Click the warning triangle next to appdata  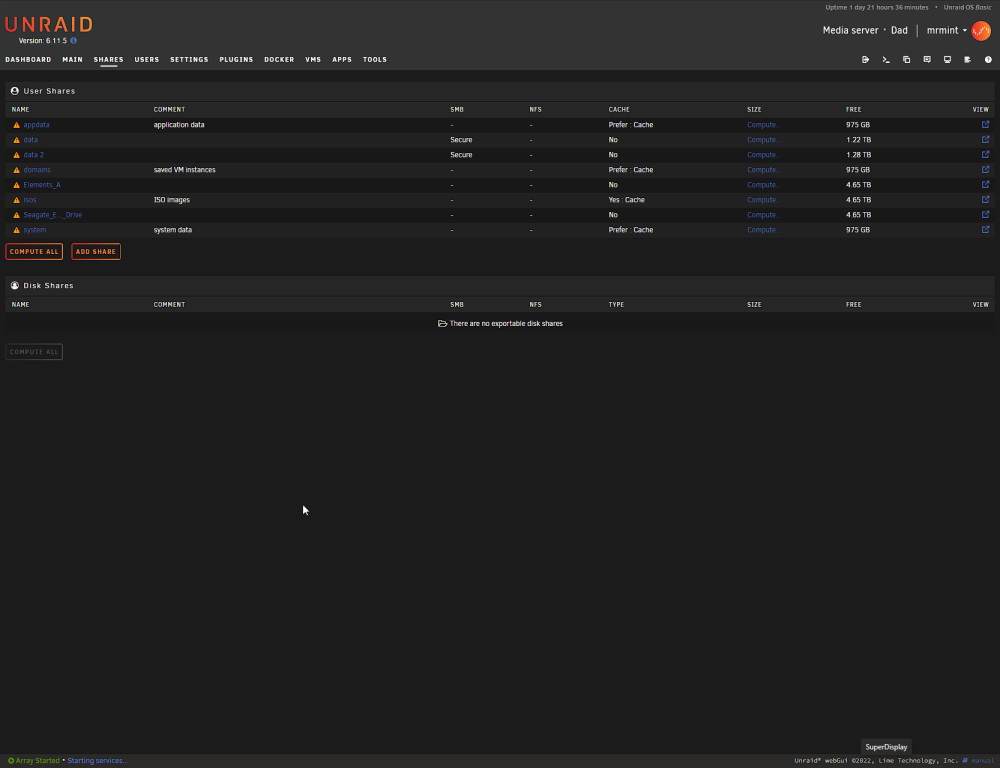17,125
